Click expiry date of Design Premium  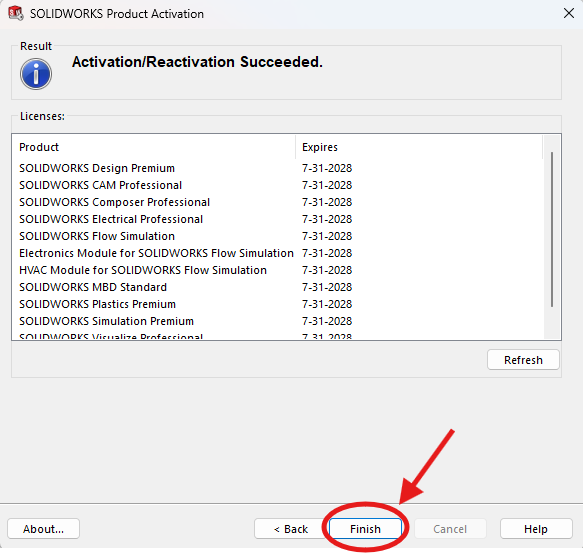point(327,168)
